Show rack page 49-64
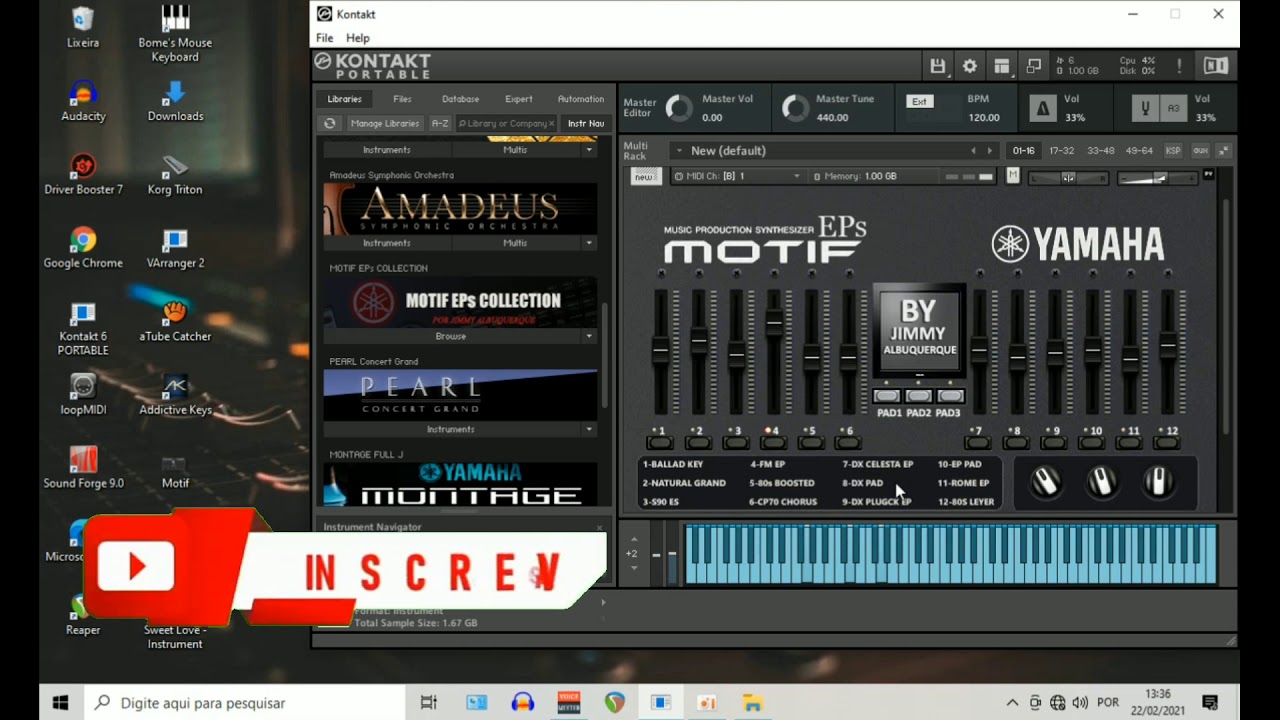 pos(1139,151)
